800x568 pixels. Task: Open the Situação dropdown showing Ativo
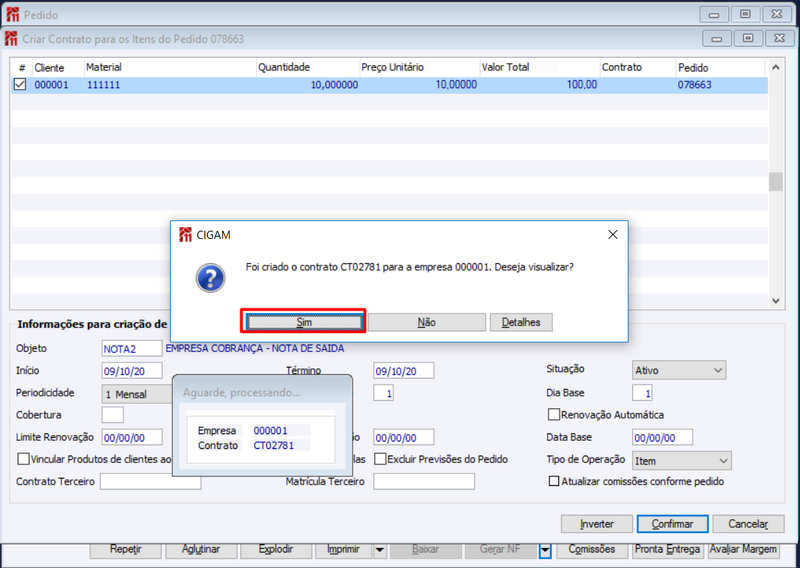click(679, 371)
